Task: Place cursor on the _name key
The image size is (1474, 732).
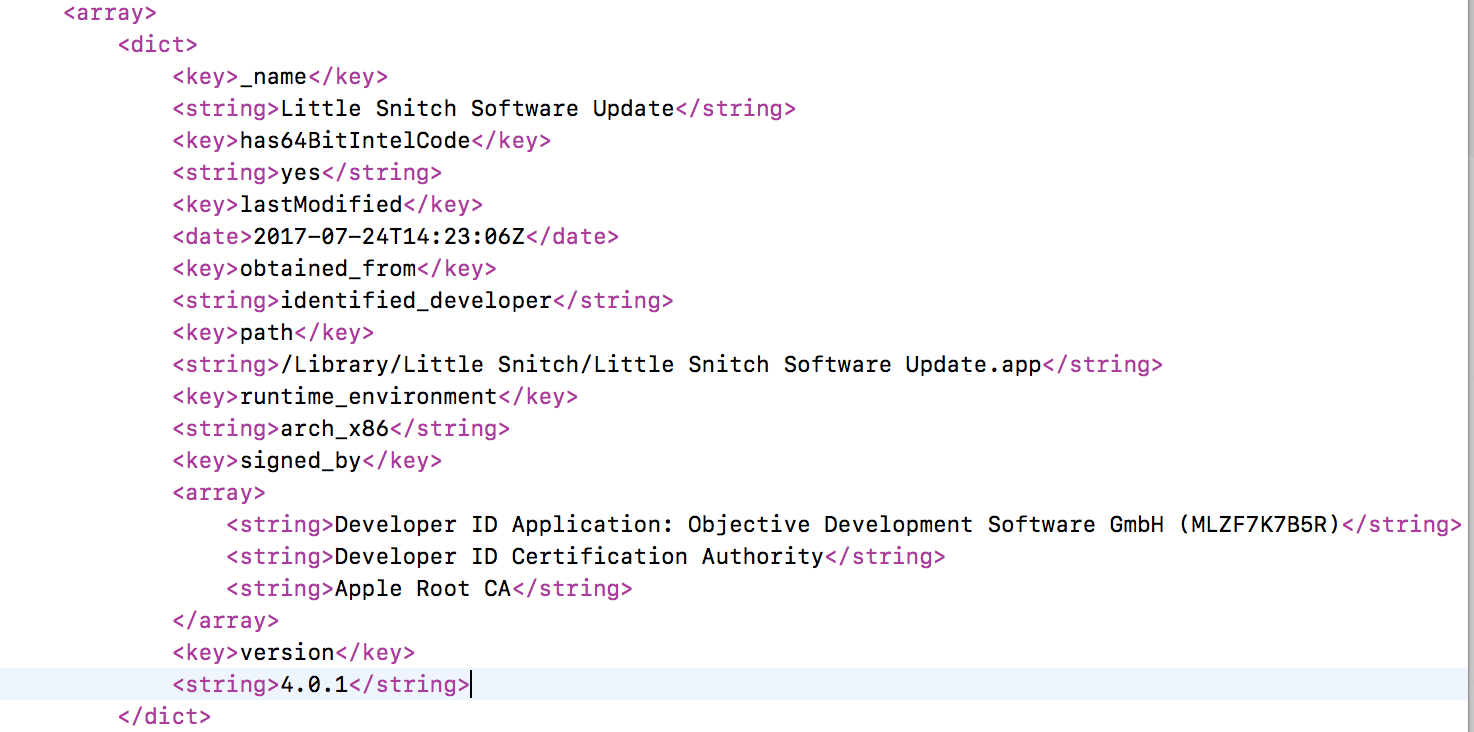Action: [273, 77]
